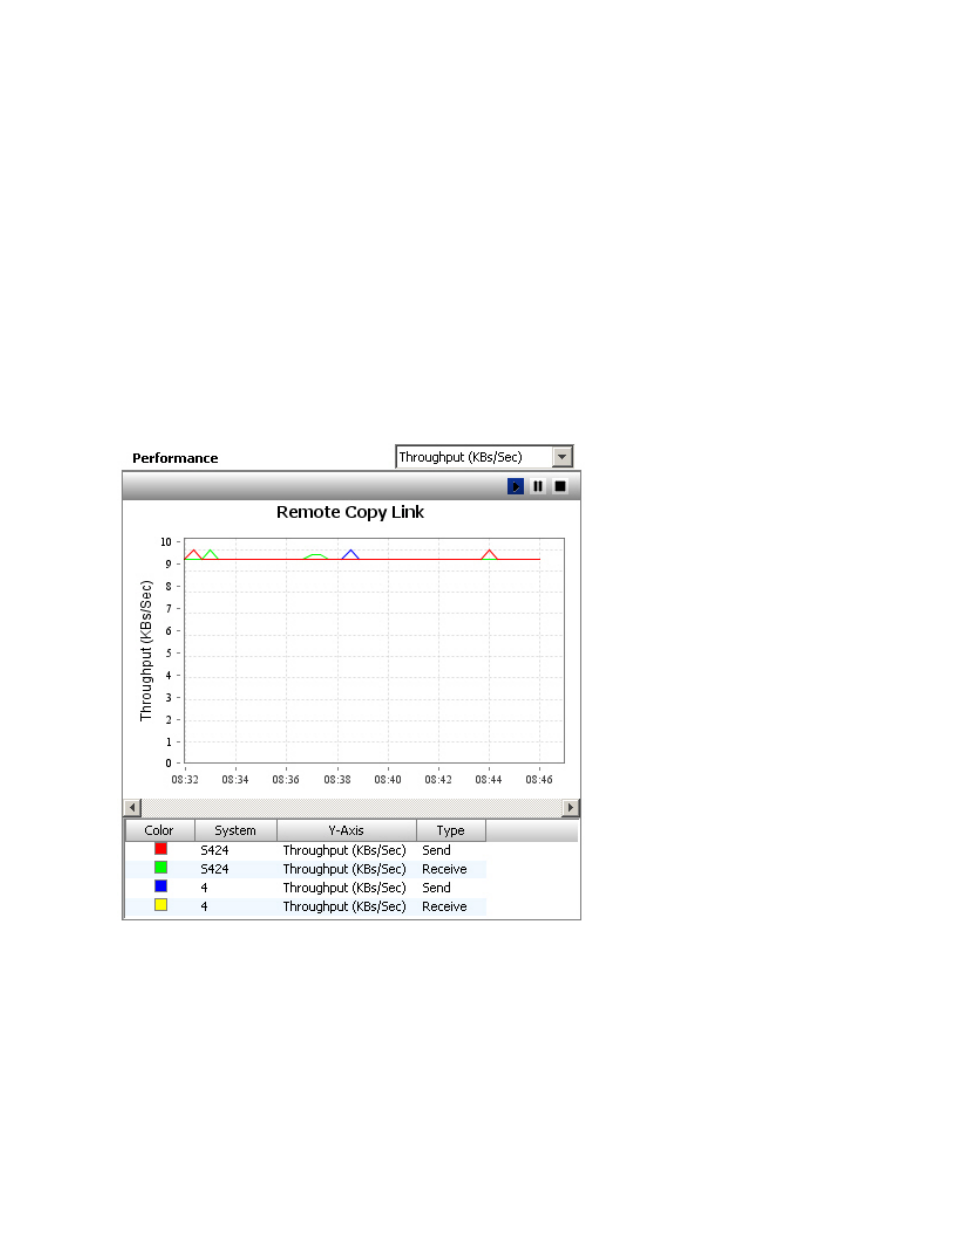Click the yellow swatch for system 4 Receive
954x1235 pixels.
(160, 905)
